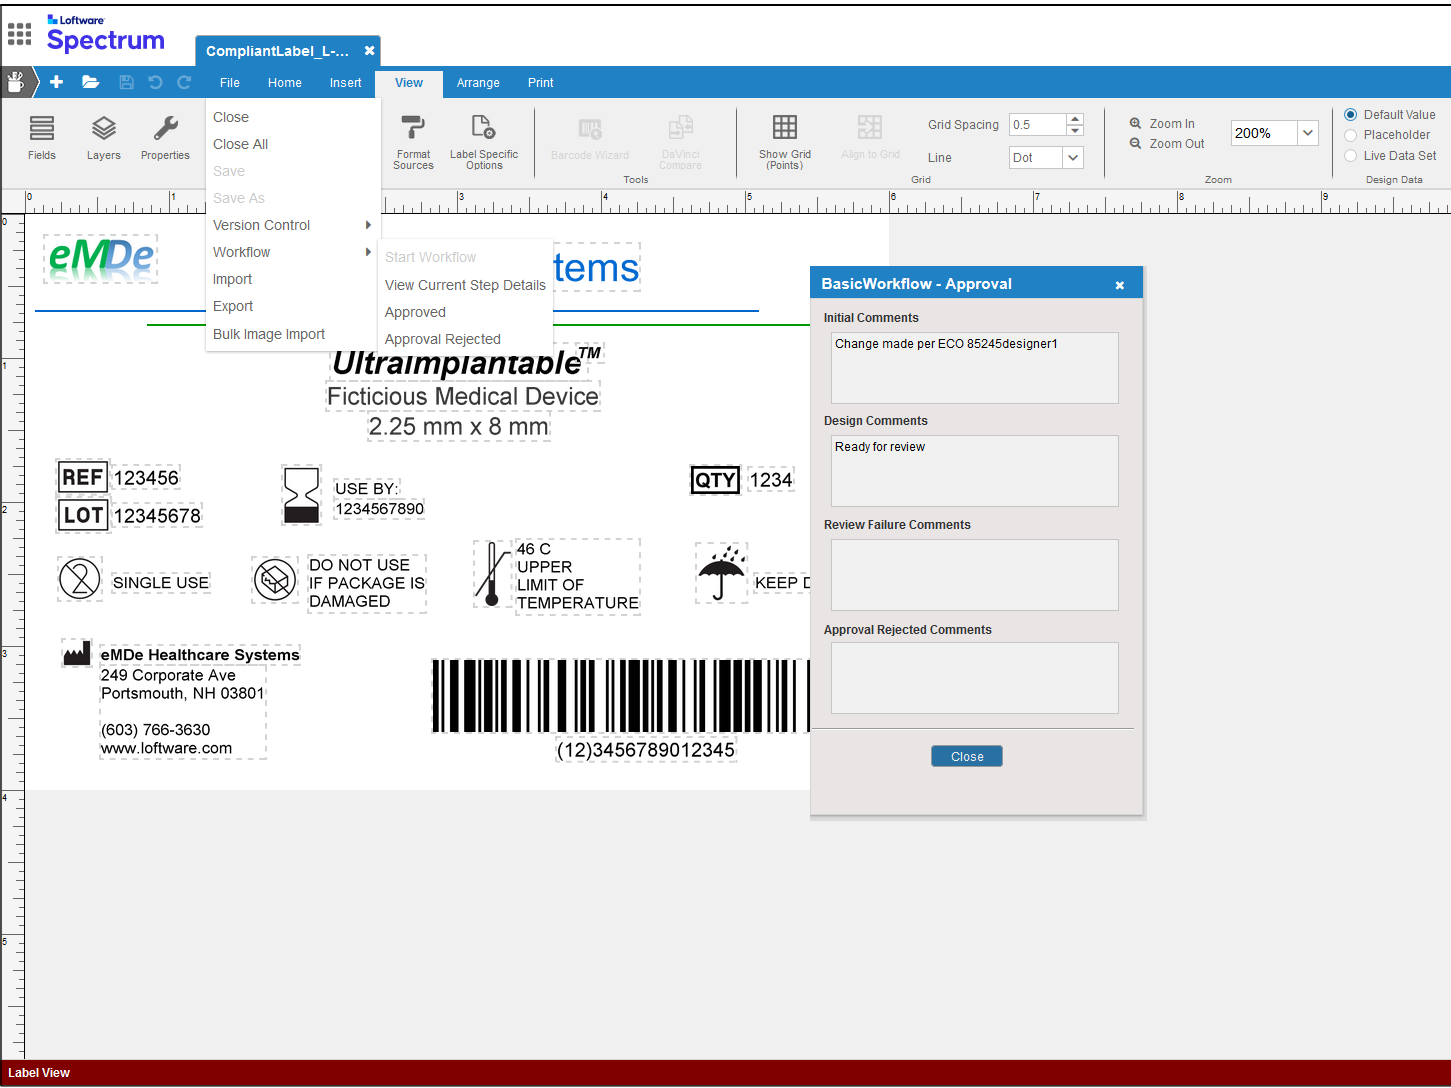Image resolution: width=1451 pixels, height=1088 pixels.
Task: Zoom In on the label
Action: click(1162, 124)
